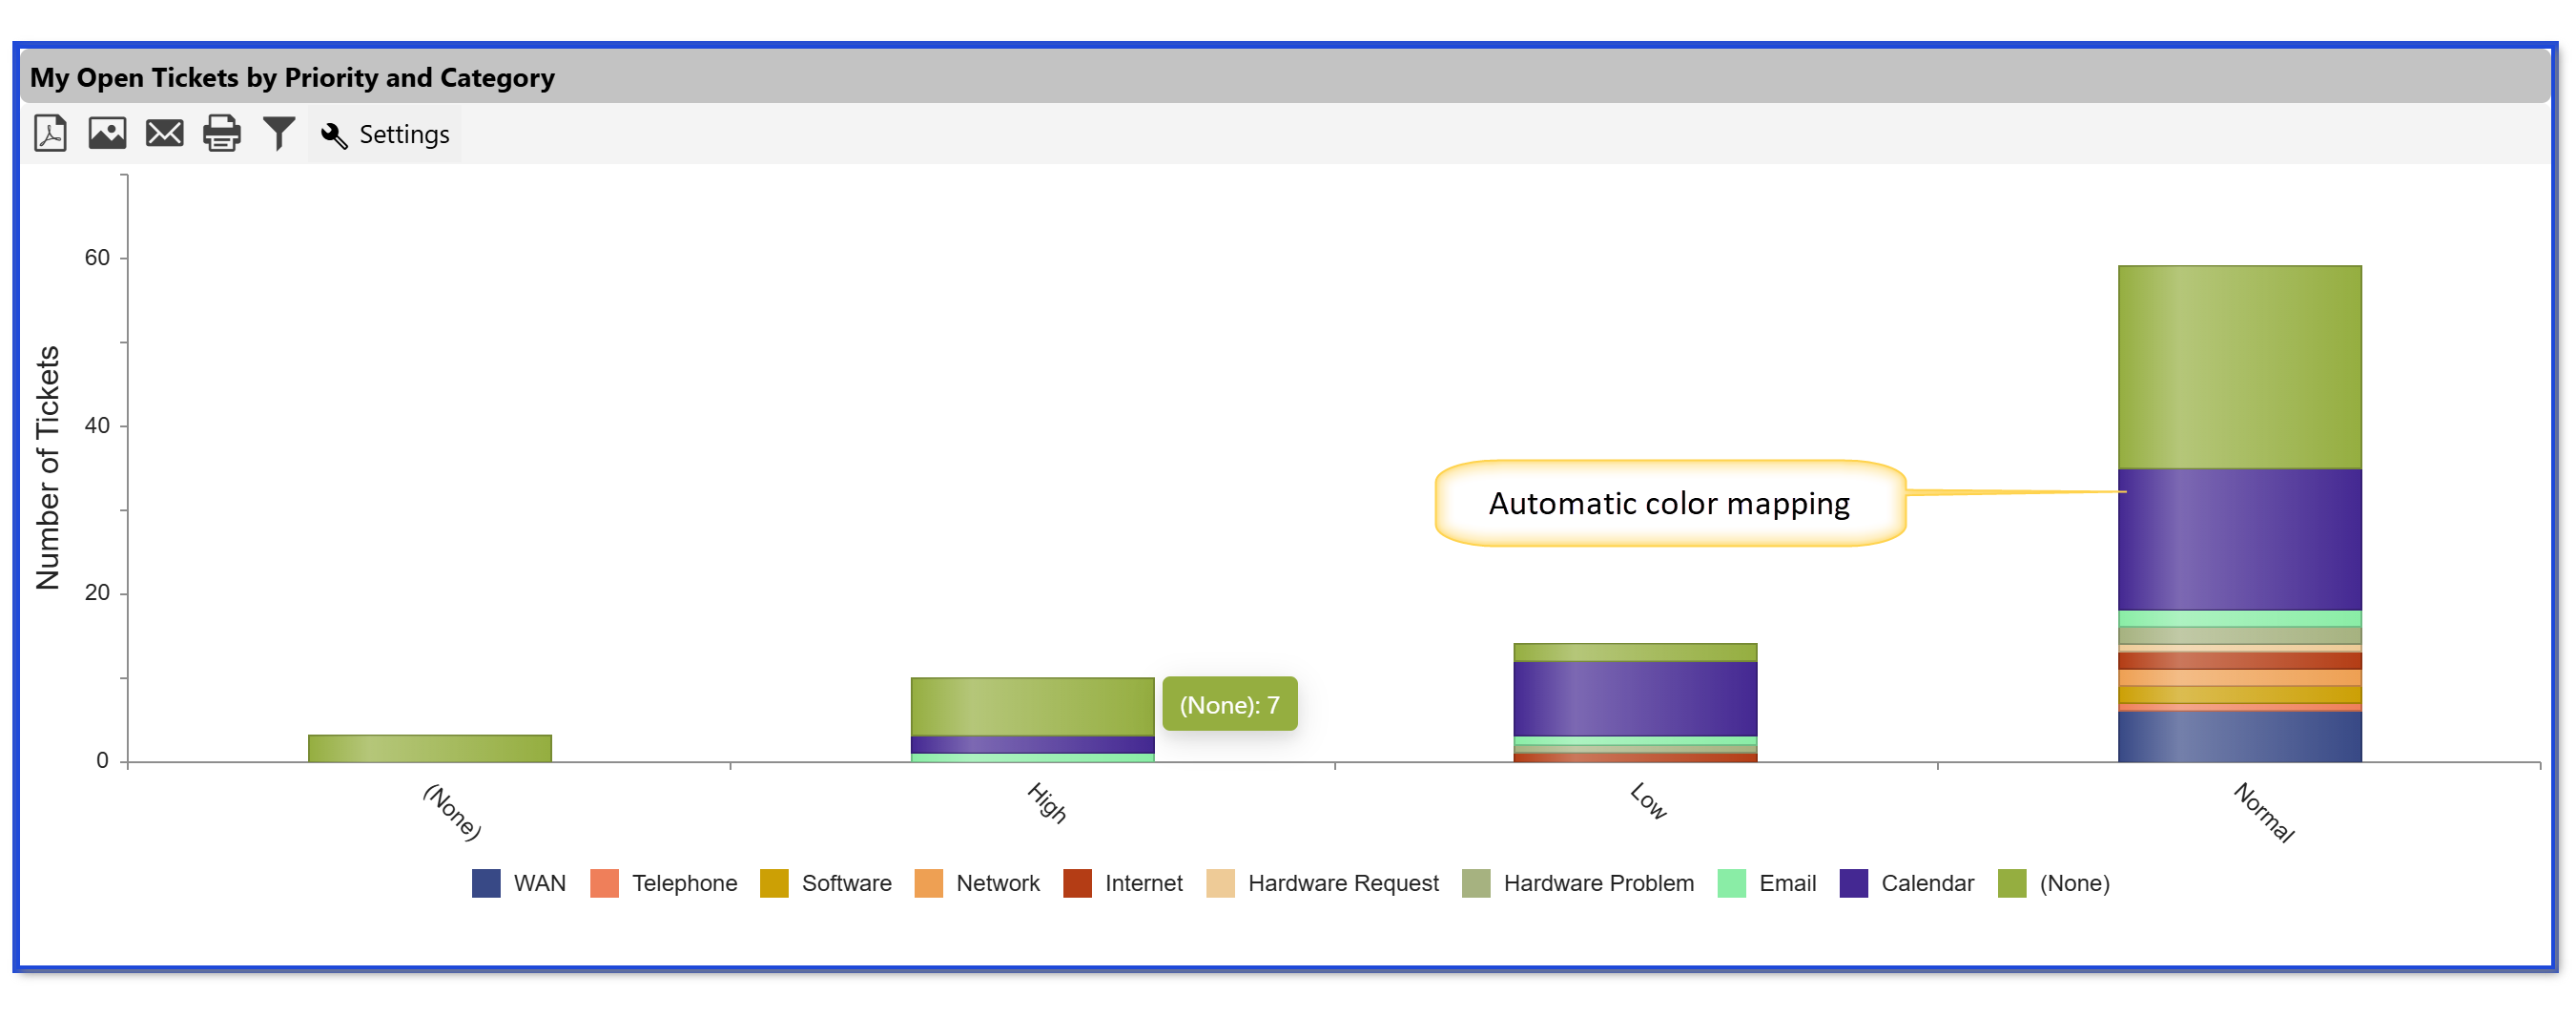Click Hardware Request legend label
Image resolution: width=2576 pixels, height=1016 pixels.
(1342, 883)
